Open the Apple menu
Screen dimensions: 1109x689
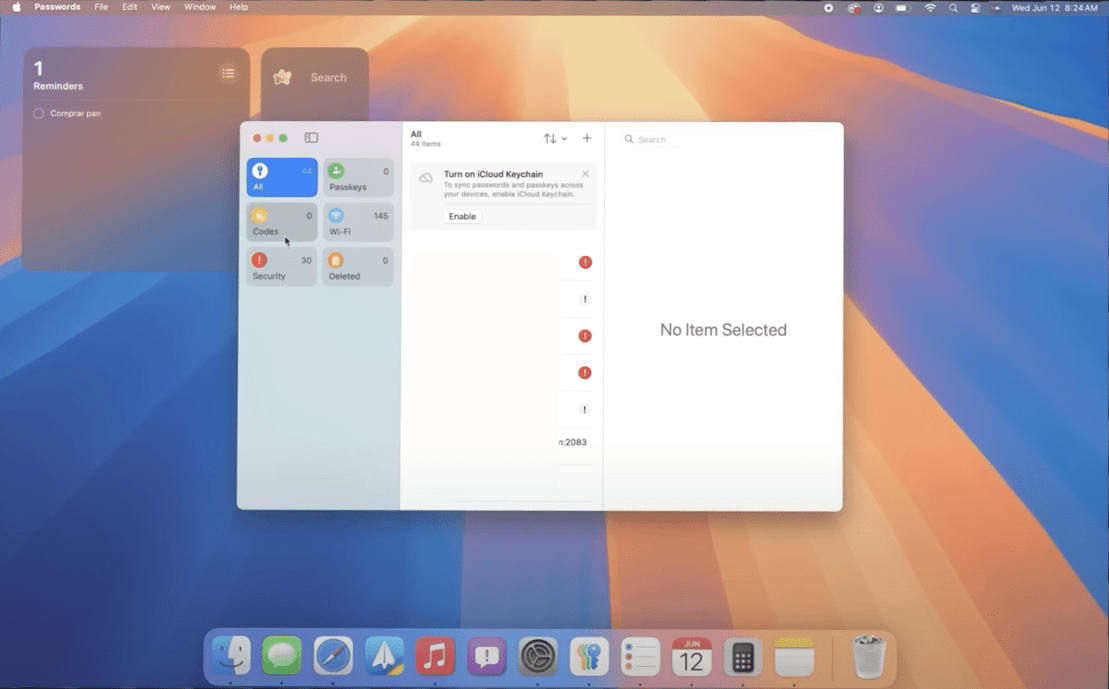click(16, 7)
